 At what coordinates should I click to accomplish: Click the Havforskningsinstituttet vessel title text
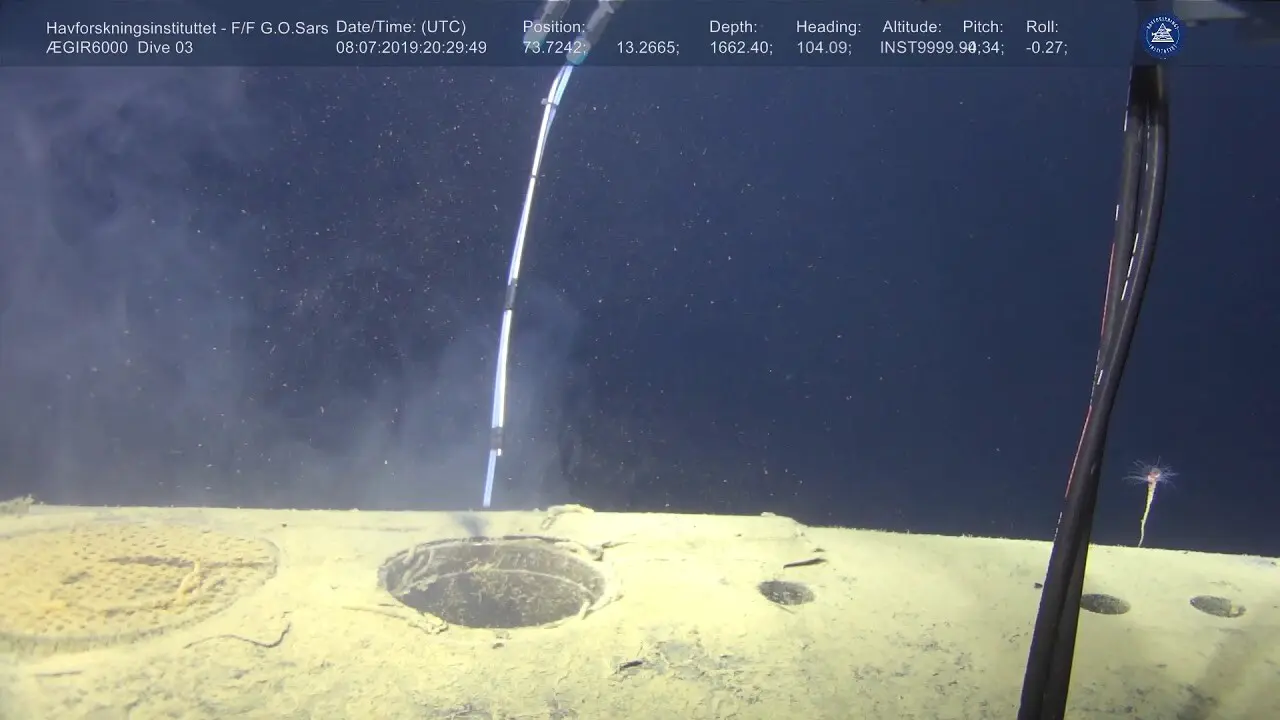[186, 27]
